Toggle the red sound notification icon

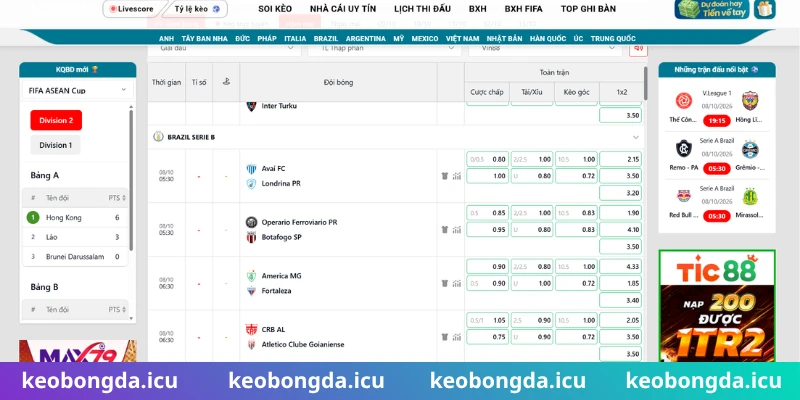[x=638, y=48]
